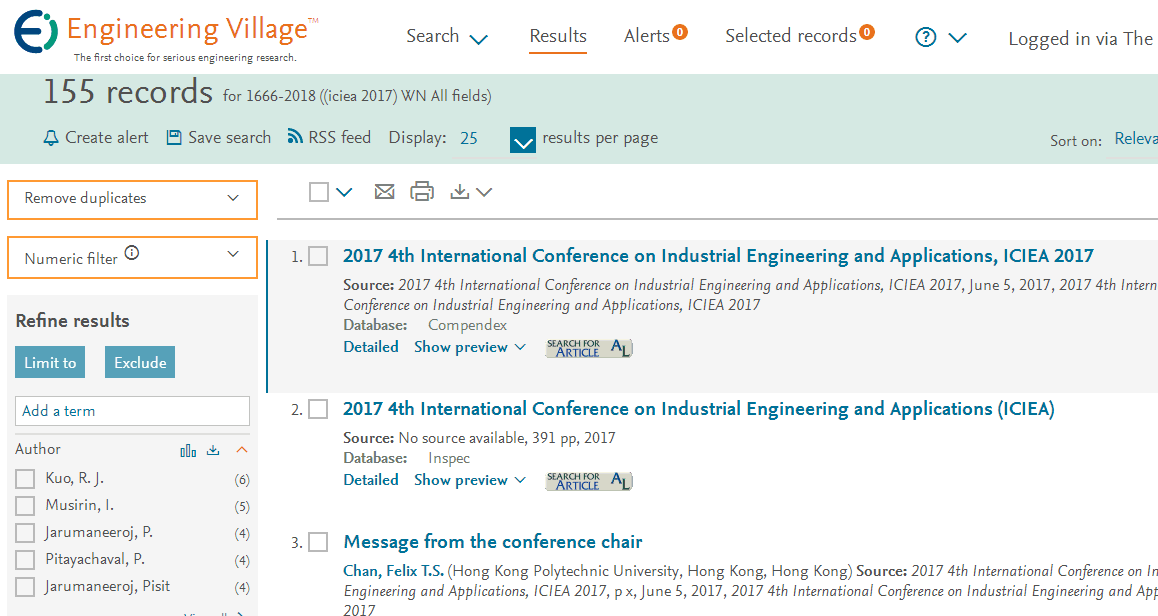
Task: Check the box for record 2
Action: (x=318, y=409)
